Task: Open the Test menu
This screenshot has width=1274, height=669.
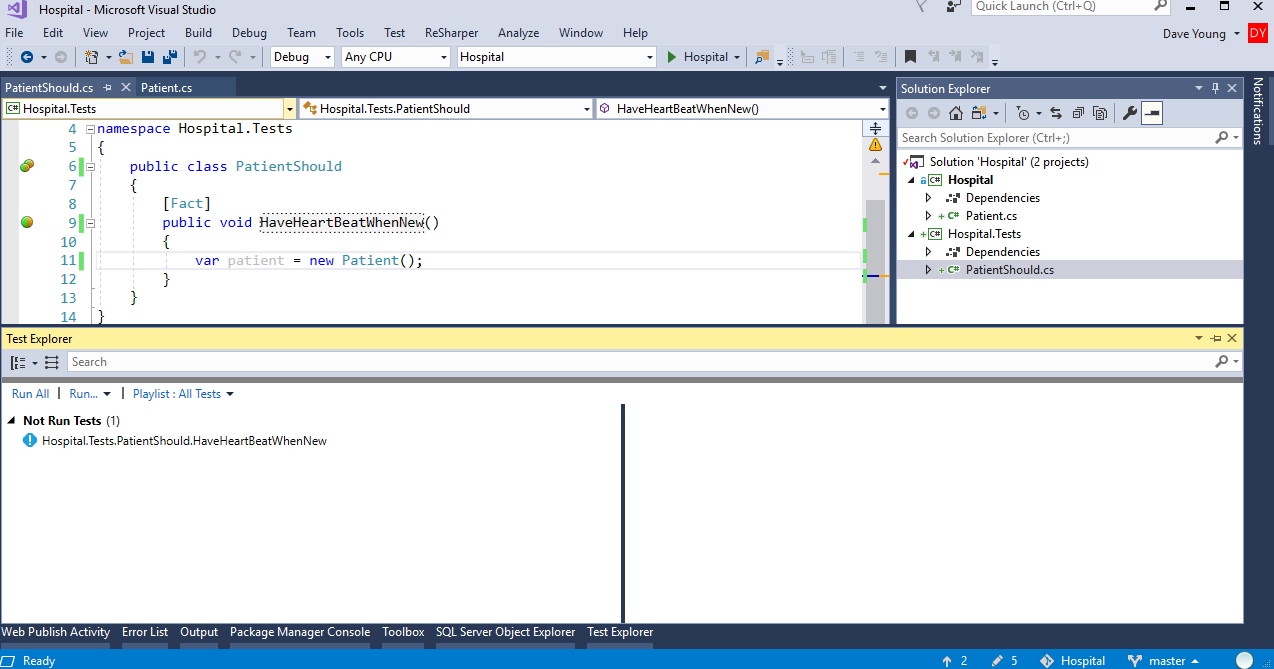Action: [x=394, y=33]
